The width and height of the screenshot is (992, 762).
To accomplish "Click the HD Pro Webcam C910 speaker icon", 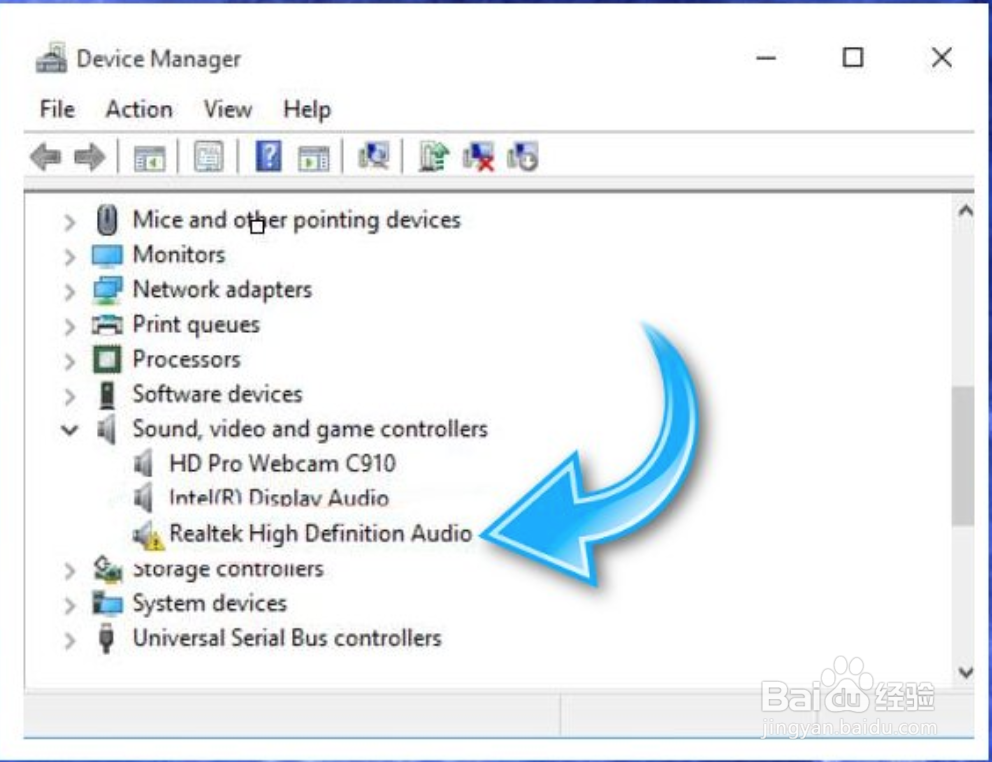I will tap(144, 464).
